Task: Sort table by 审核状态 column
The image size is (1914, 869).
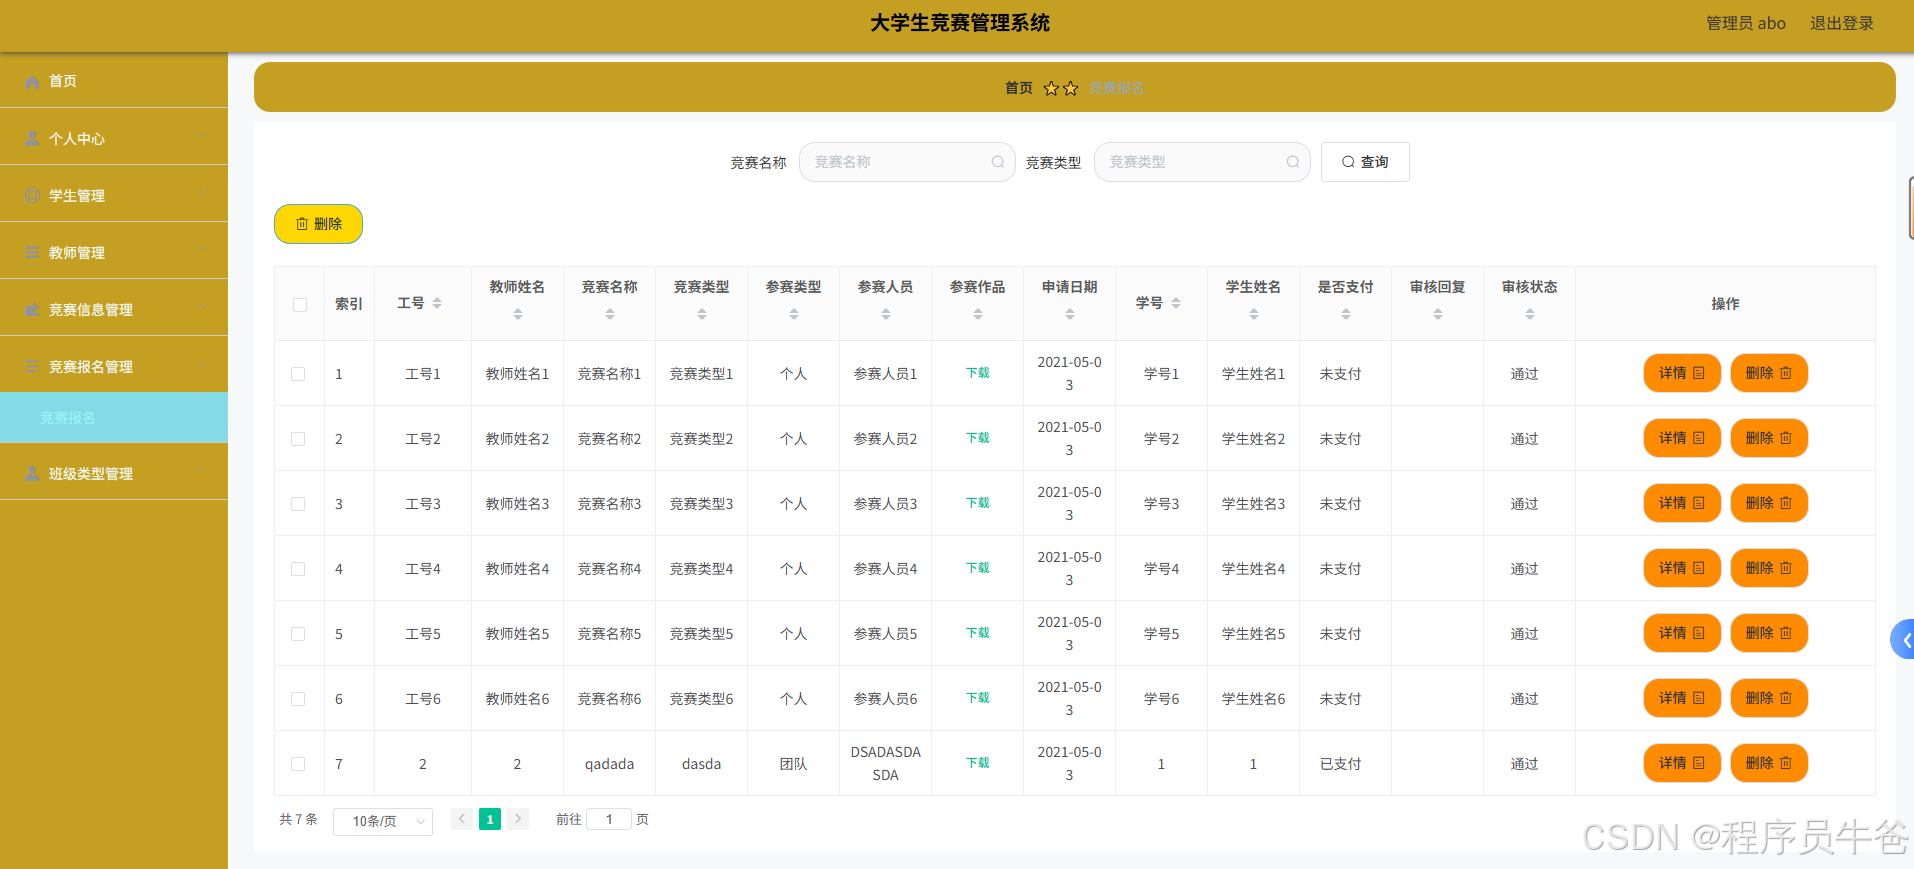Action: (1530, 314)
